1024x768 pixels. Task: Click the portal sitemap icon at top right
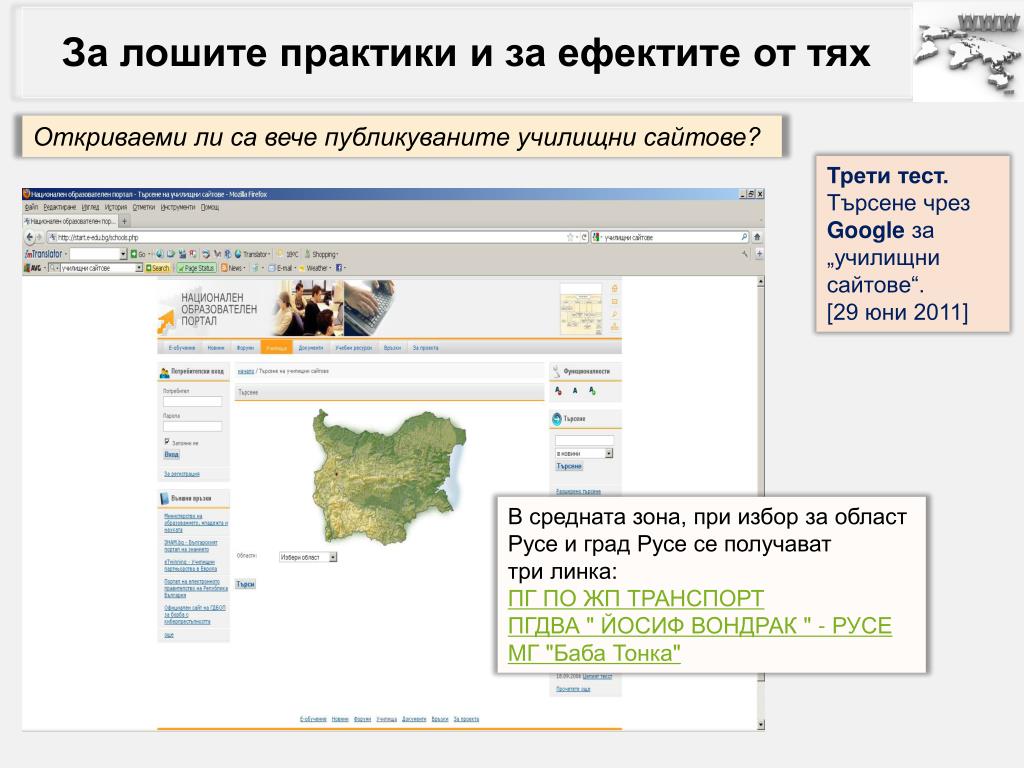(615, 327)
